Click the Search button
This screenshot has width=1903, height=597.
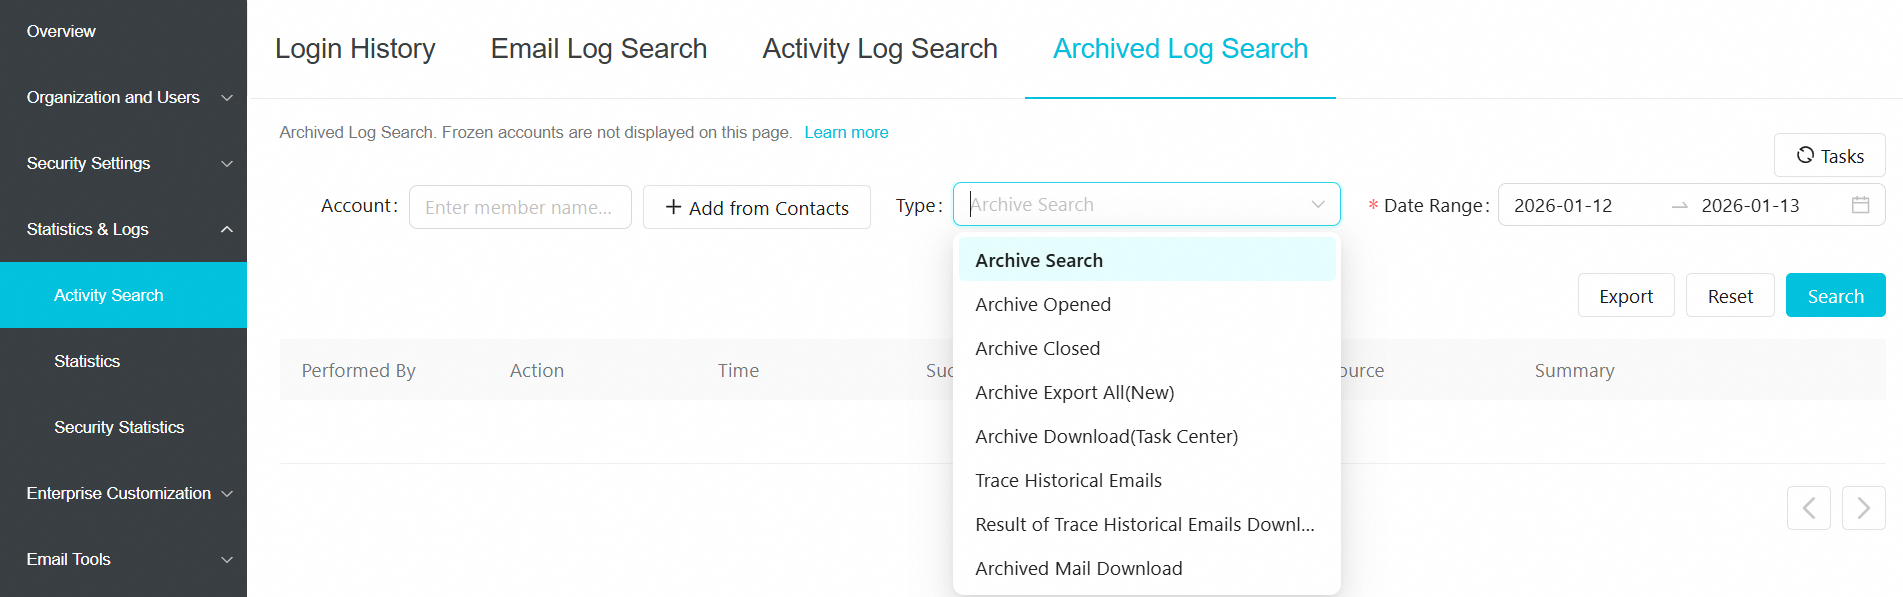(1835, 295)
